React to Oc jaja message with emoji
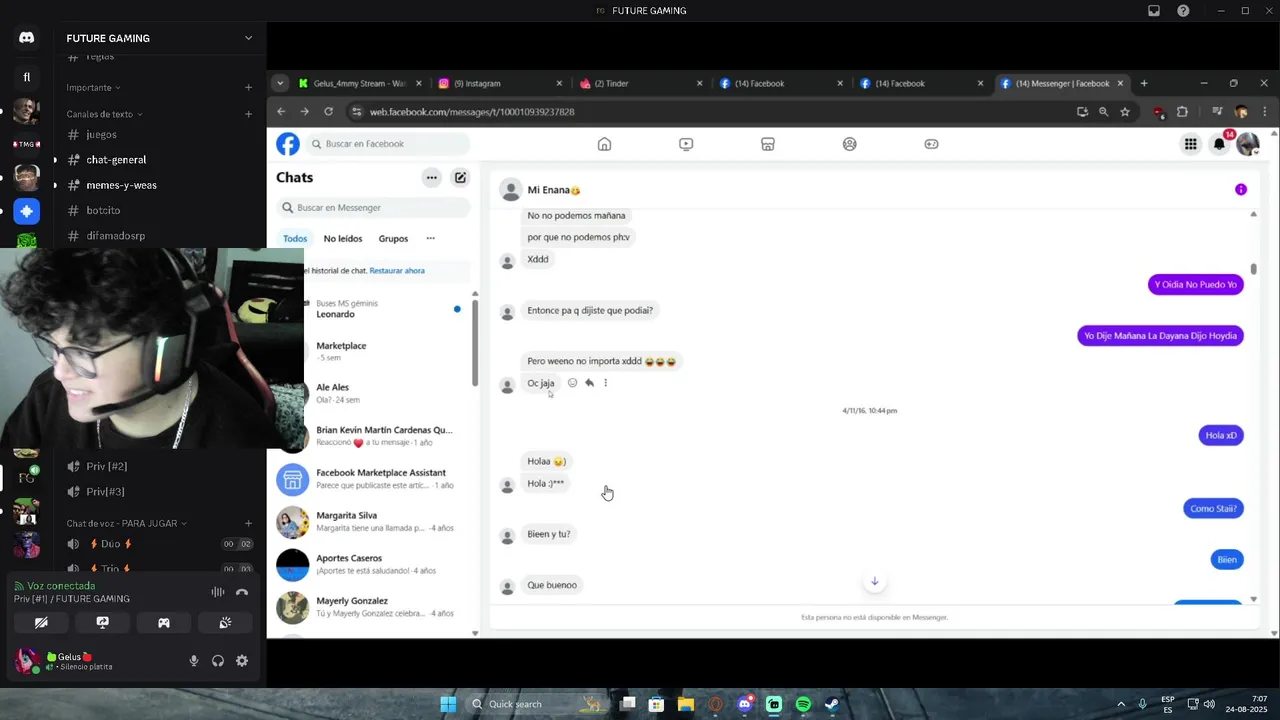 pos(572,383)
